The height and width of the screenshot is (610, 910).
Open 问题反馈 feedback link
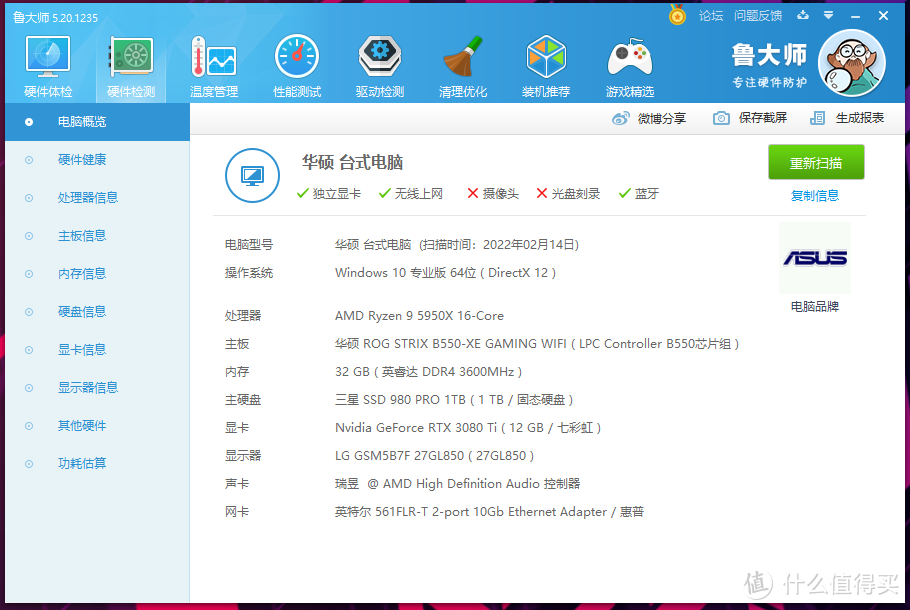(757, 16)
